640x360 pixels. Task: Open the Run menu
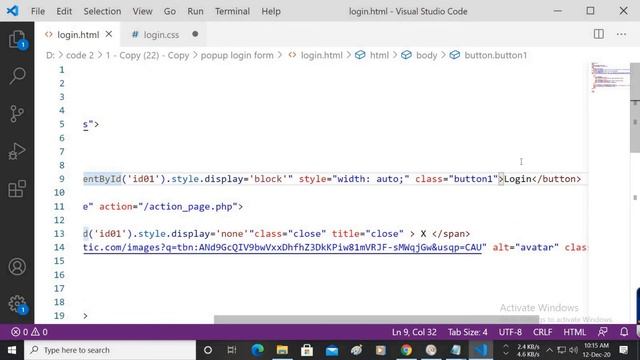coord(195,11)
